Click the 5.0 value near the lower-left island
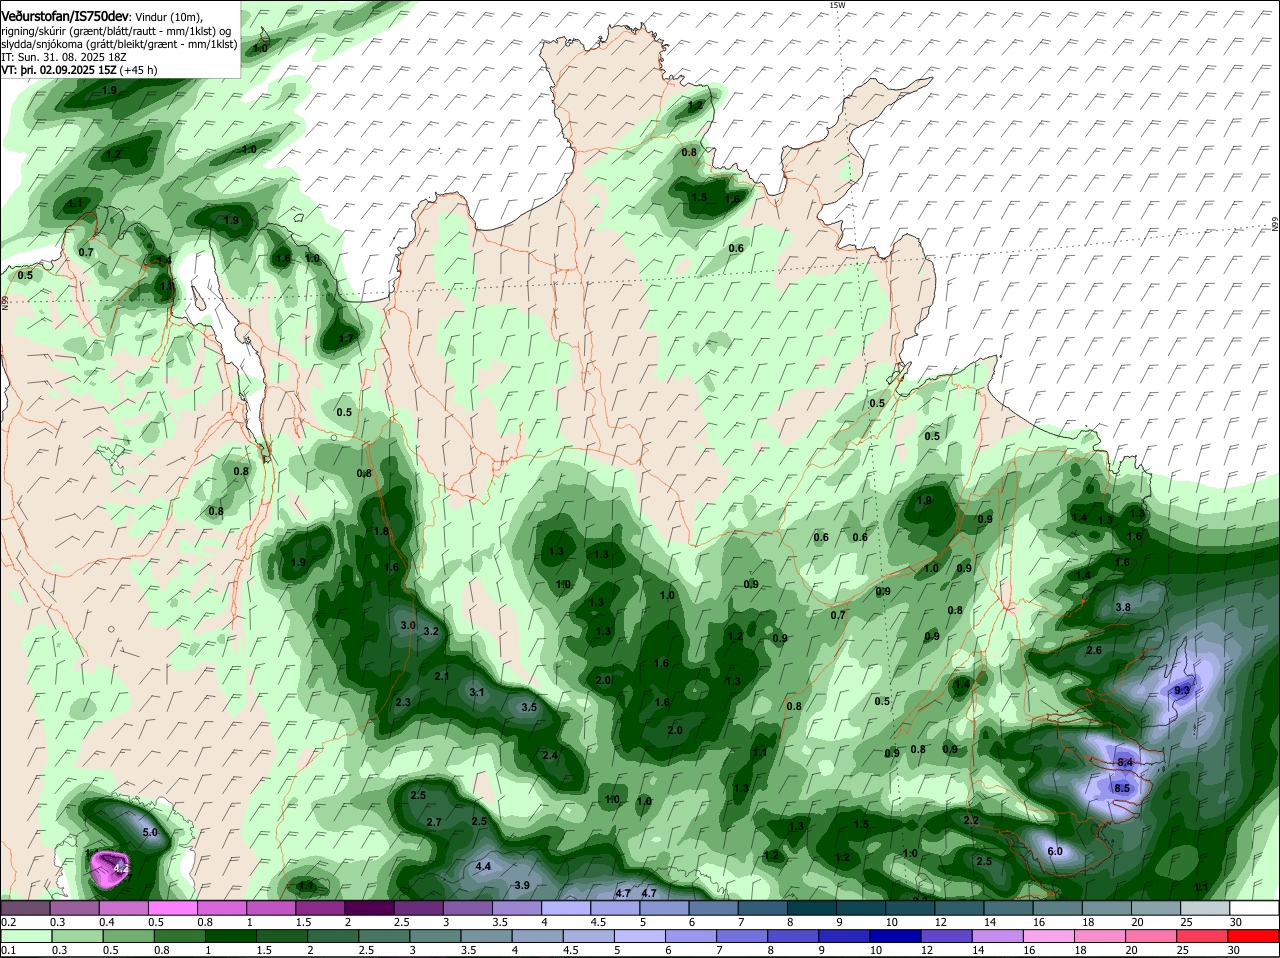The height and width of the screenshot is (958, 1280). click(150, 832)
